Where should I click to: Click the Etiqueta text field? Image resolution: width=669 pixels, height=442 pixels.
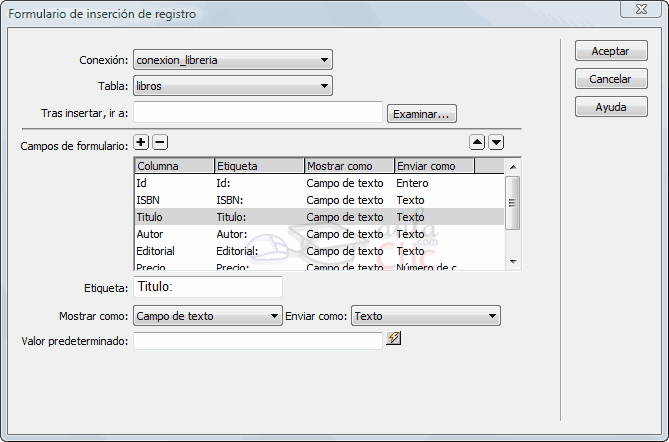coord(208,287)
